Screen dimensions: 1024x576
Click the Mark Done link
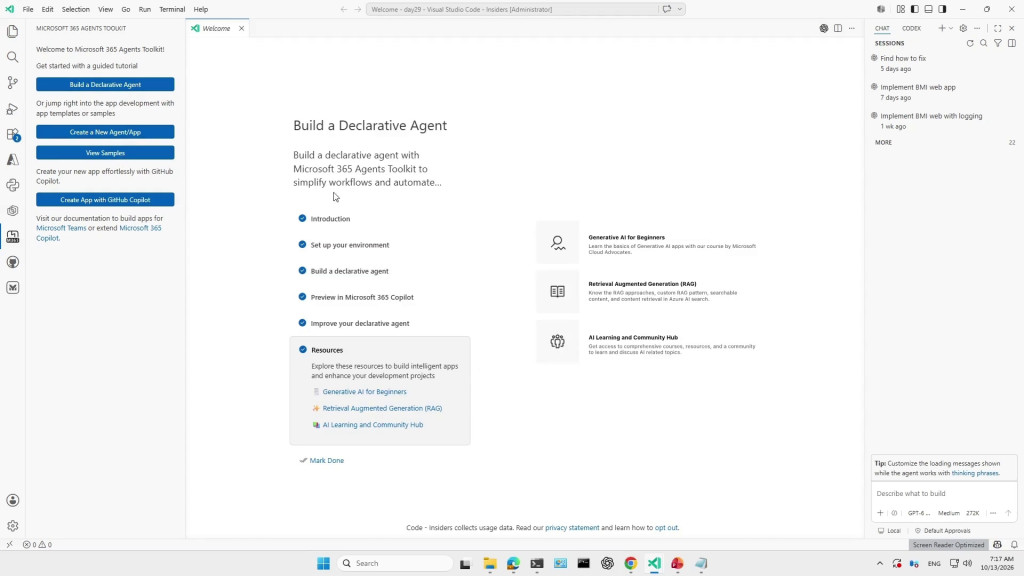pyautogui.click(x=327, y=460)
